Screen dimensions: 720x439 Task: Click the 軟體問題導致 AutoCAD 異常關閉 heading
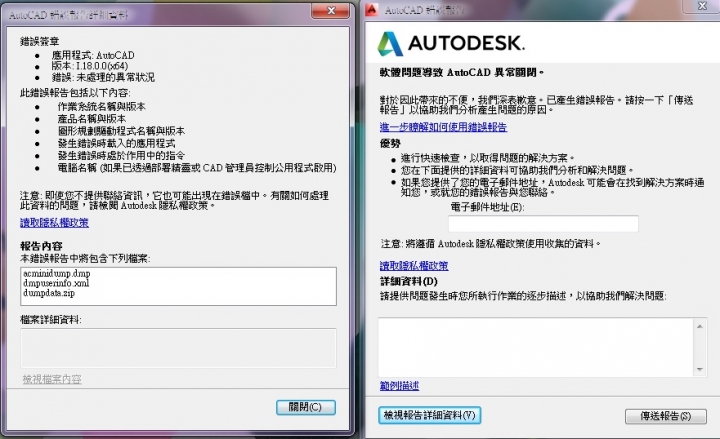(x=461, y=73)
